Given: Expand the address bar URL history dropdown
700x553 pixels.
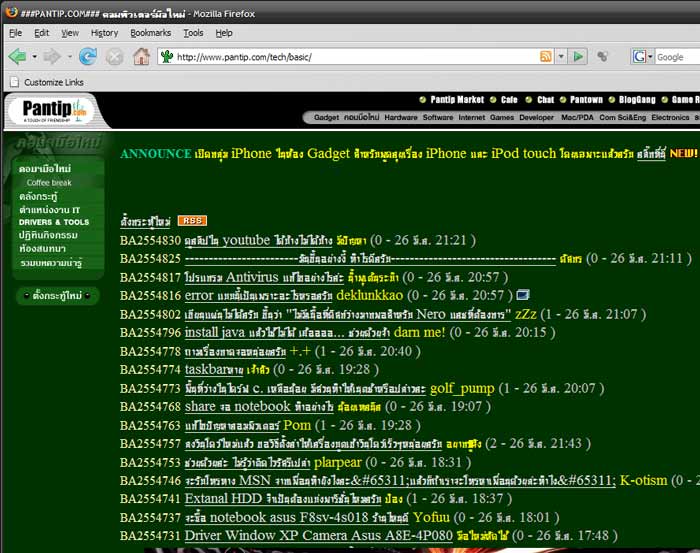Looking at the screenshot, I should [561, 57].
